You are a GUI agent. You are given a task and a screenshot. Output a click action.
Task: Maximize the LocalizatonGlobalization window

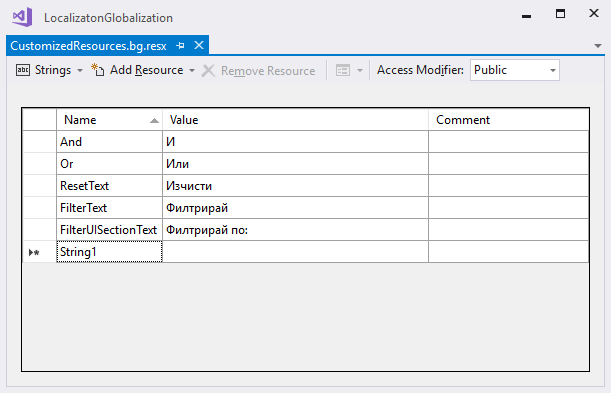560,14
